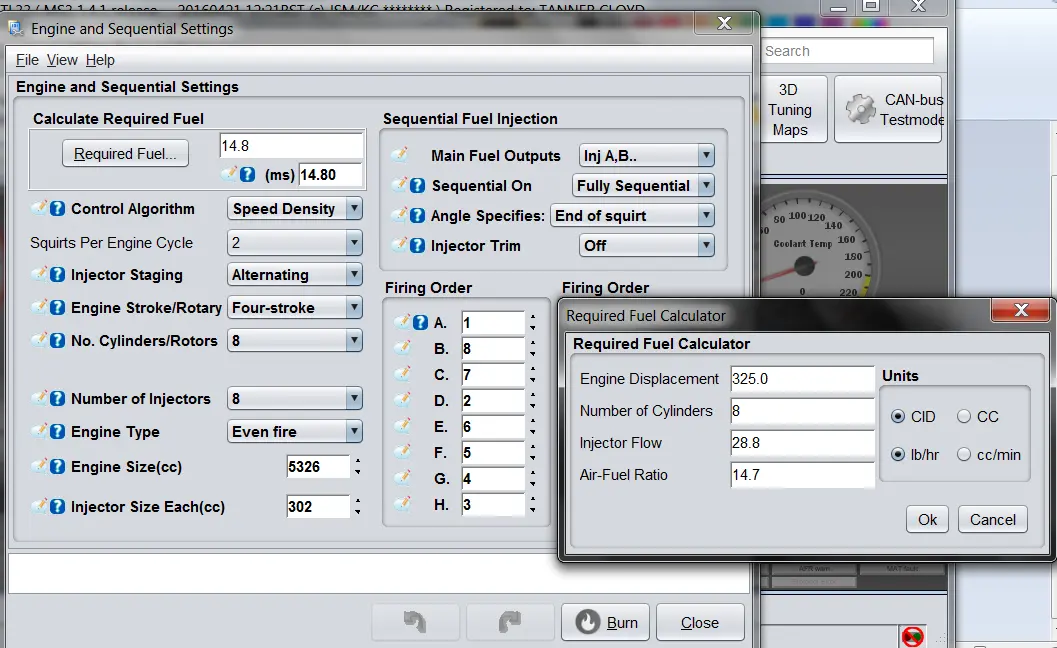Viewport: 1057px width, 648px height.
Task: Select the CC units radio button
Action: click(964, 417)
